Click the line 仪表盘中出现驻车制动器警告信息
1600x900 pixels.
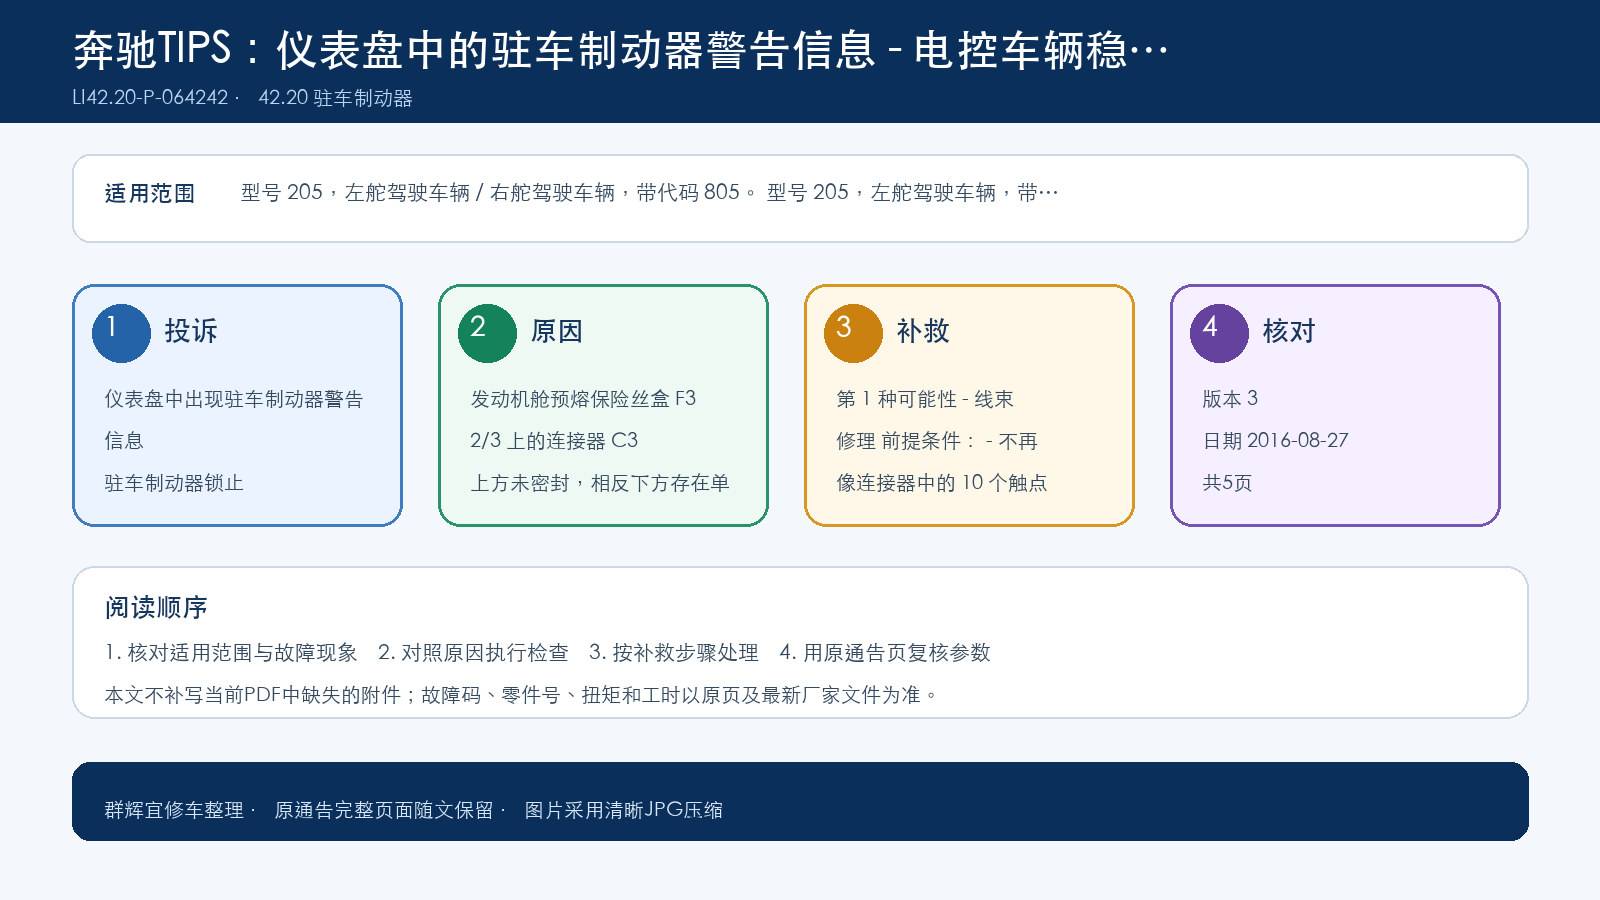[x=234, y=420]
